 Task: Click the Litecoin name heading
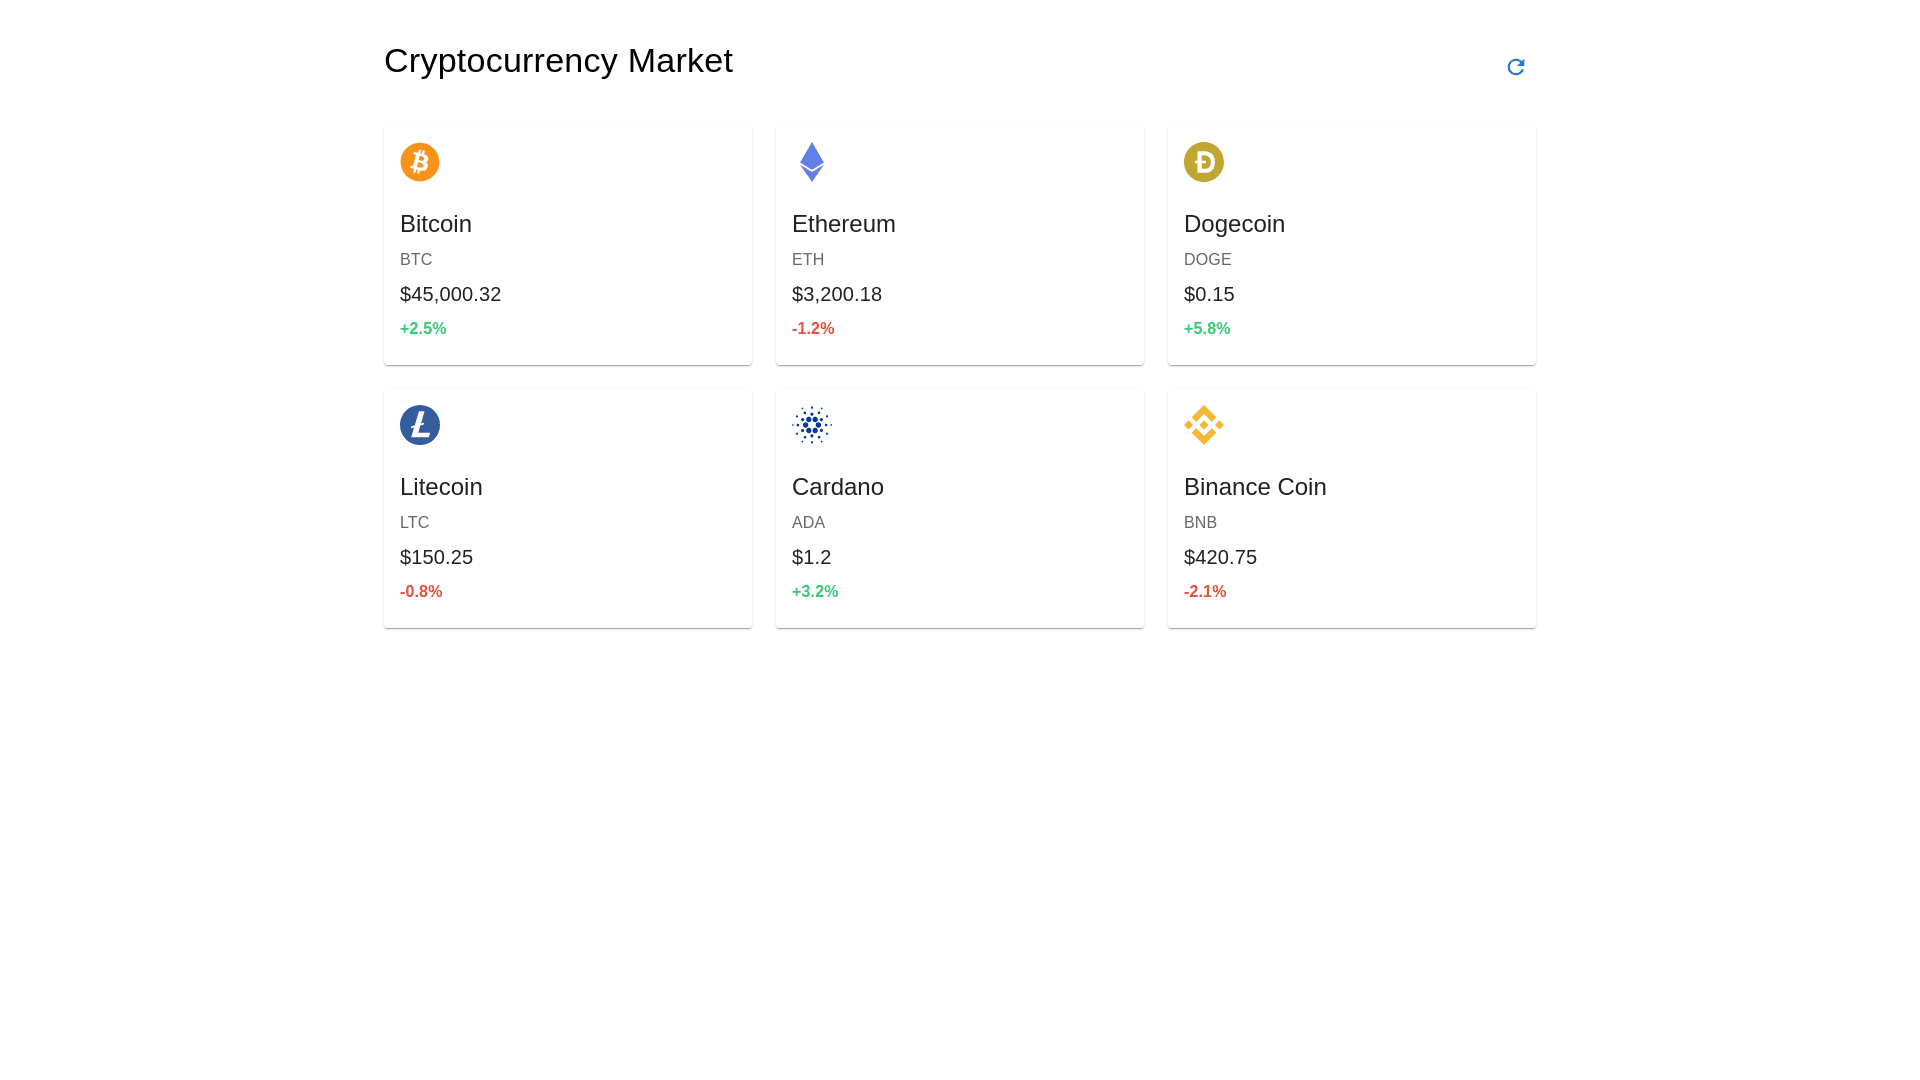pyautogui.click(x=440, y=487)
